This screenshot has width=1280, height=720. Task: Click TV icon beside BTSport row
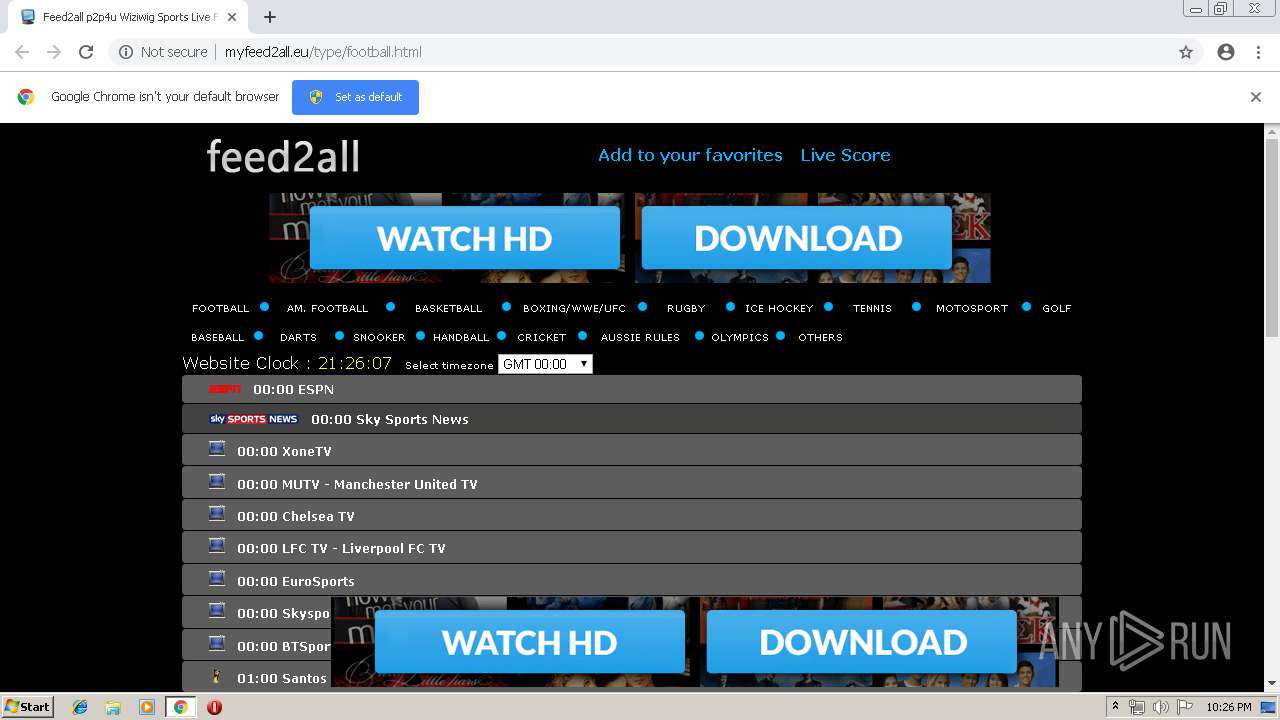pos(217,644)
